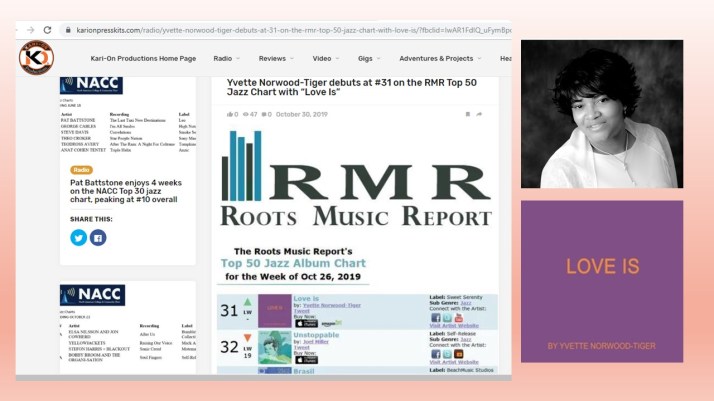
Task: Open Visit Artist Website in the Unstoppable row
Action: click(454, 362)
